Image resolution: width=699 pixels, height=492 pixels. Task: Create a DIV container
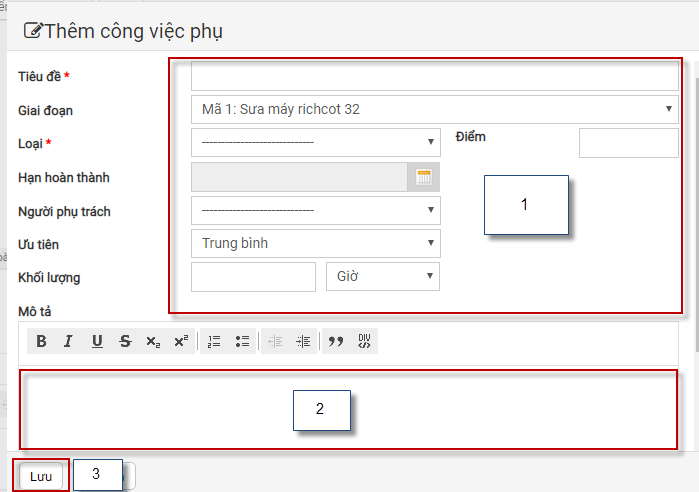click(x=364, y=341)
